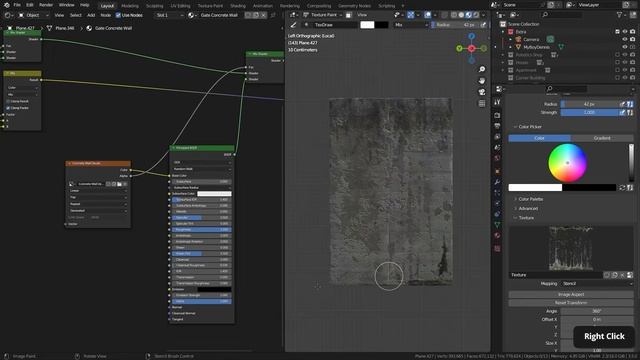640x360 pixels.
Task: Adjust the Strength slider in panel
Action: 589,112
